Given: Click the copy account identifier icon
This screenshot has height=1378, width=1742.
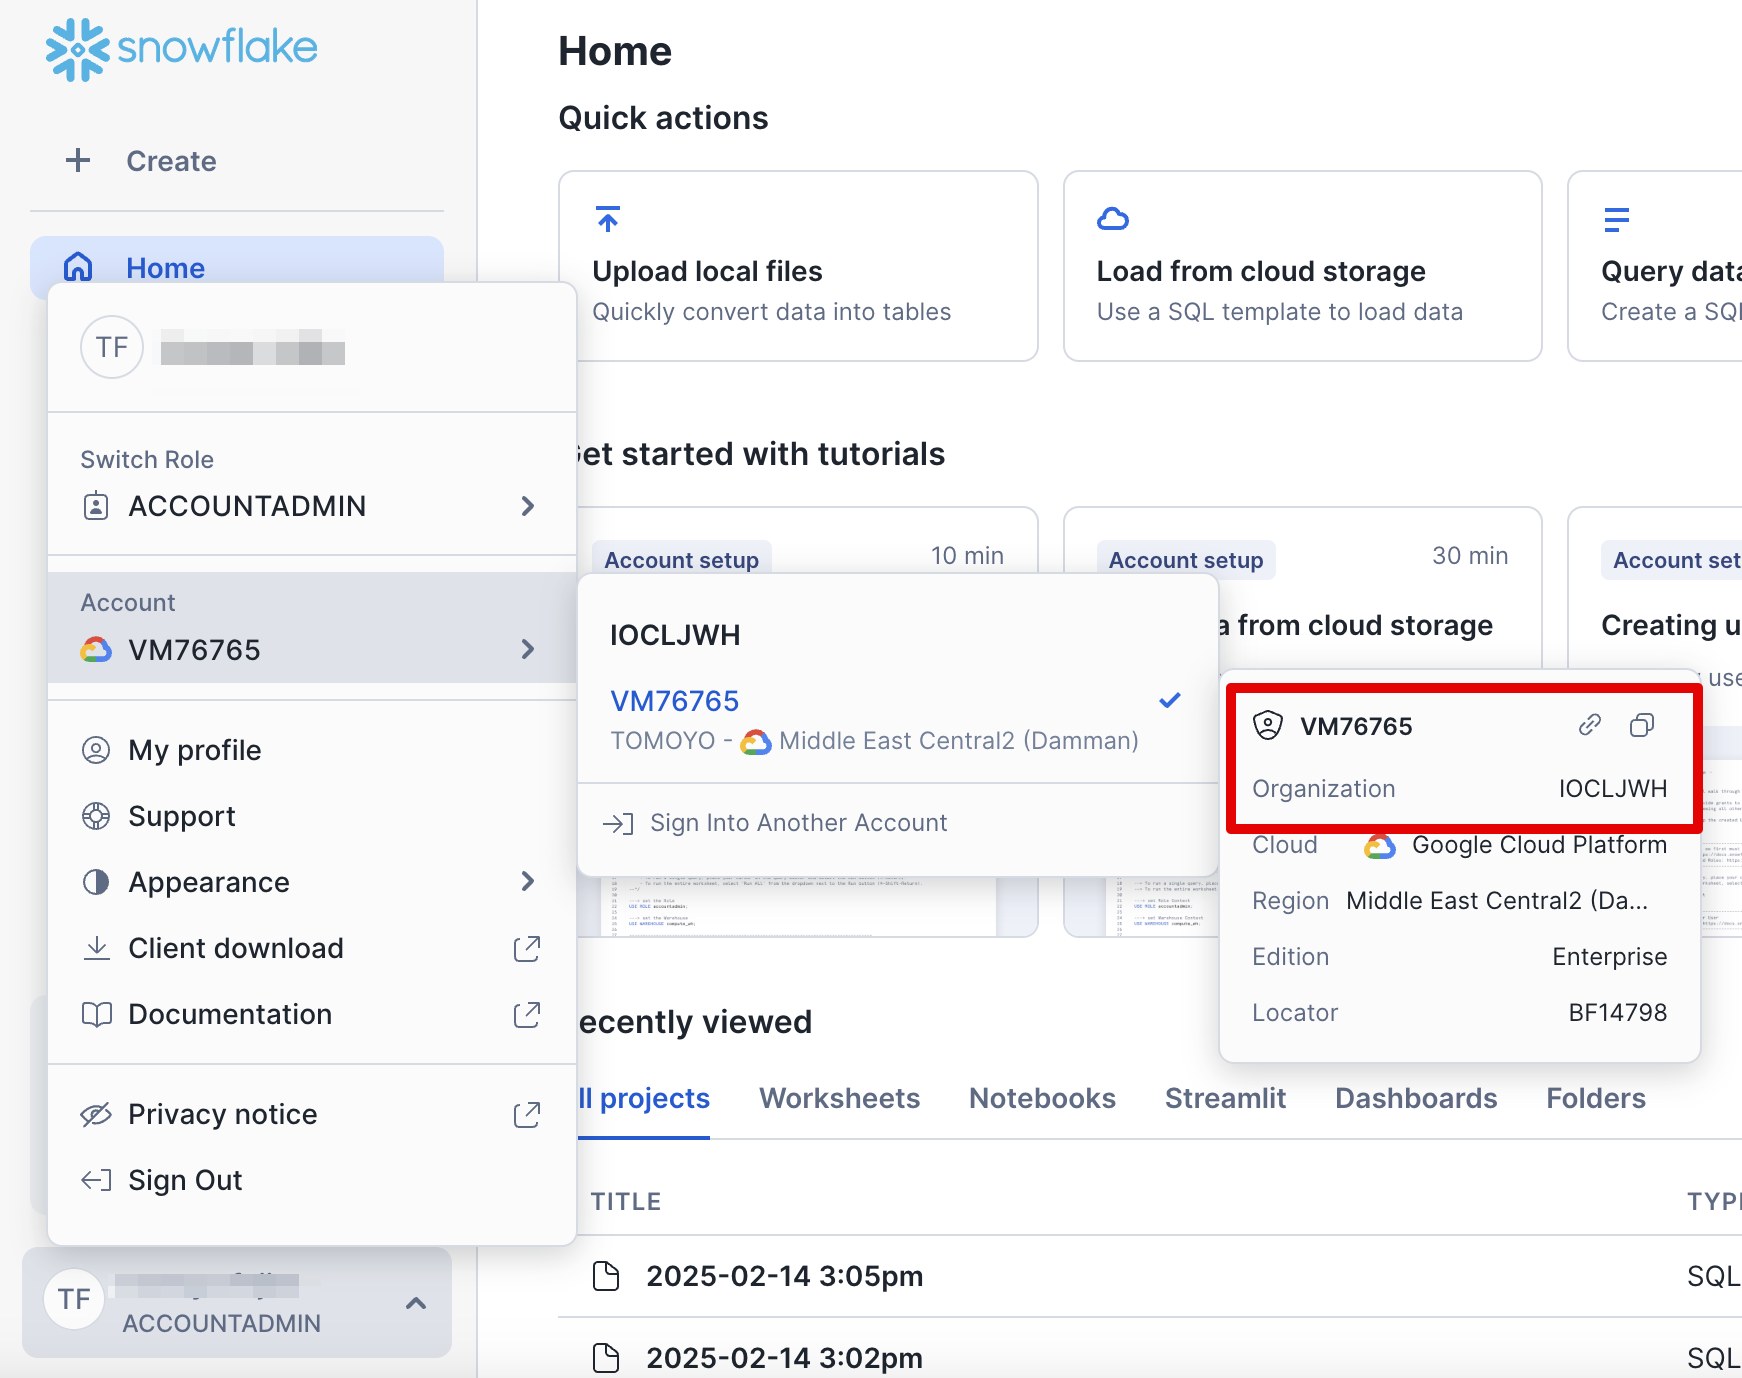Looking at the screenshot, I should (x=1641, y=725).
